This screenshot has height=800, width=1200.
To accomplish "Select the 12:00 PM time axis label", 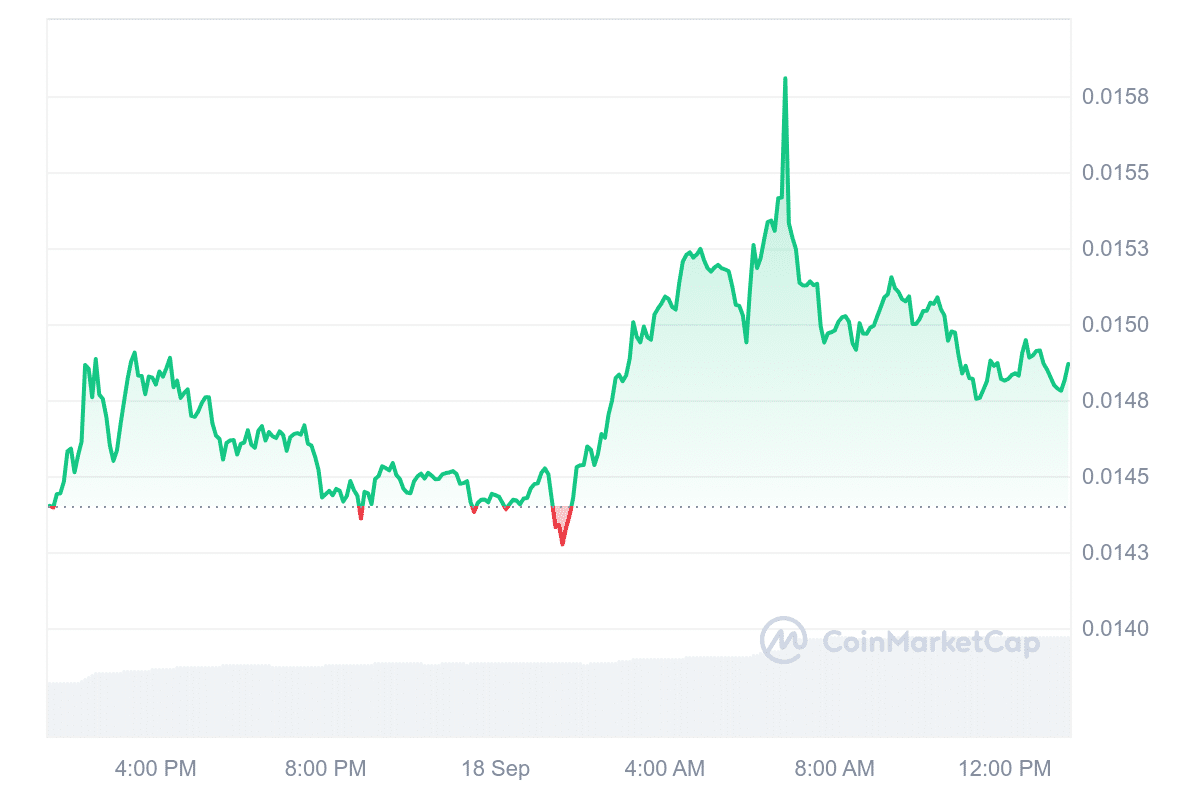I will [1004, 769].
